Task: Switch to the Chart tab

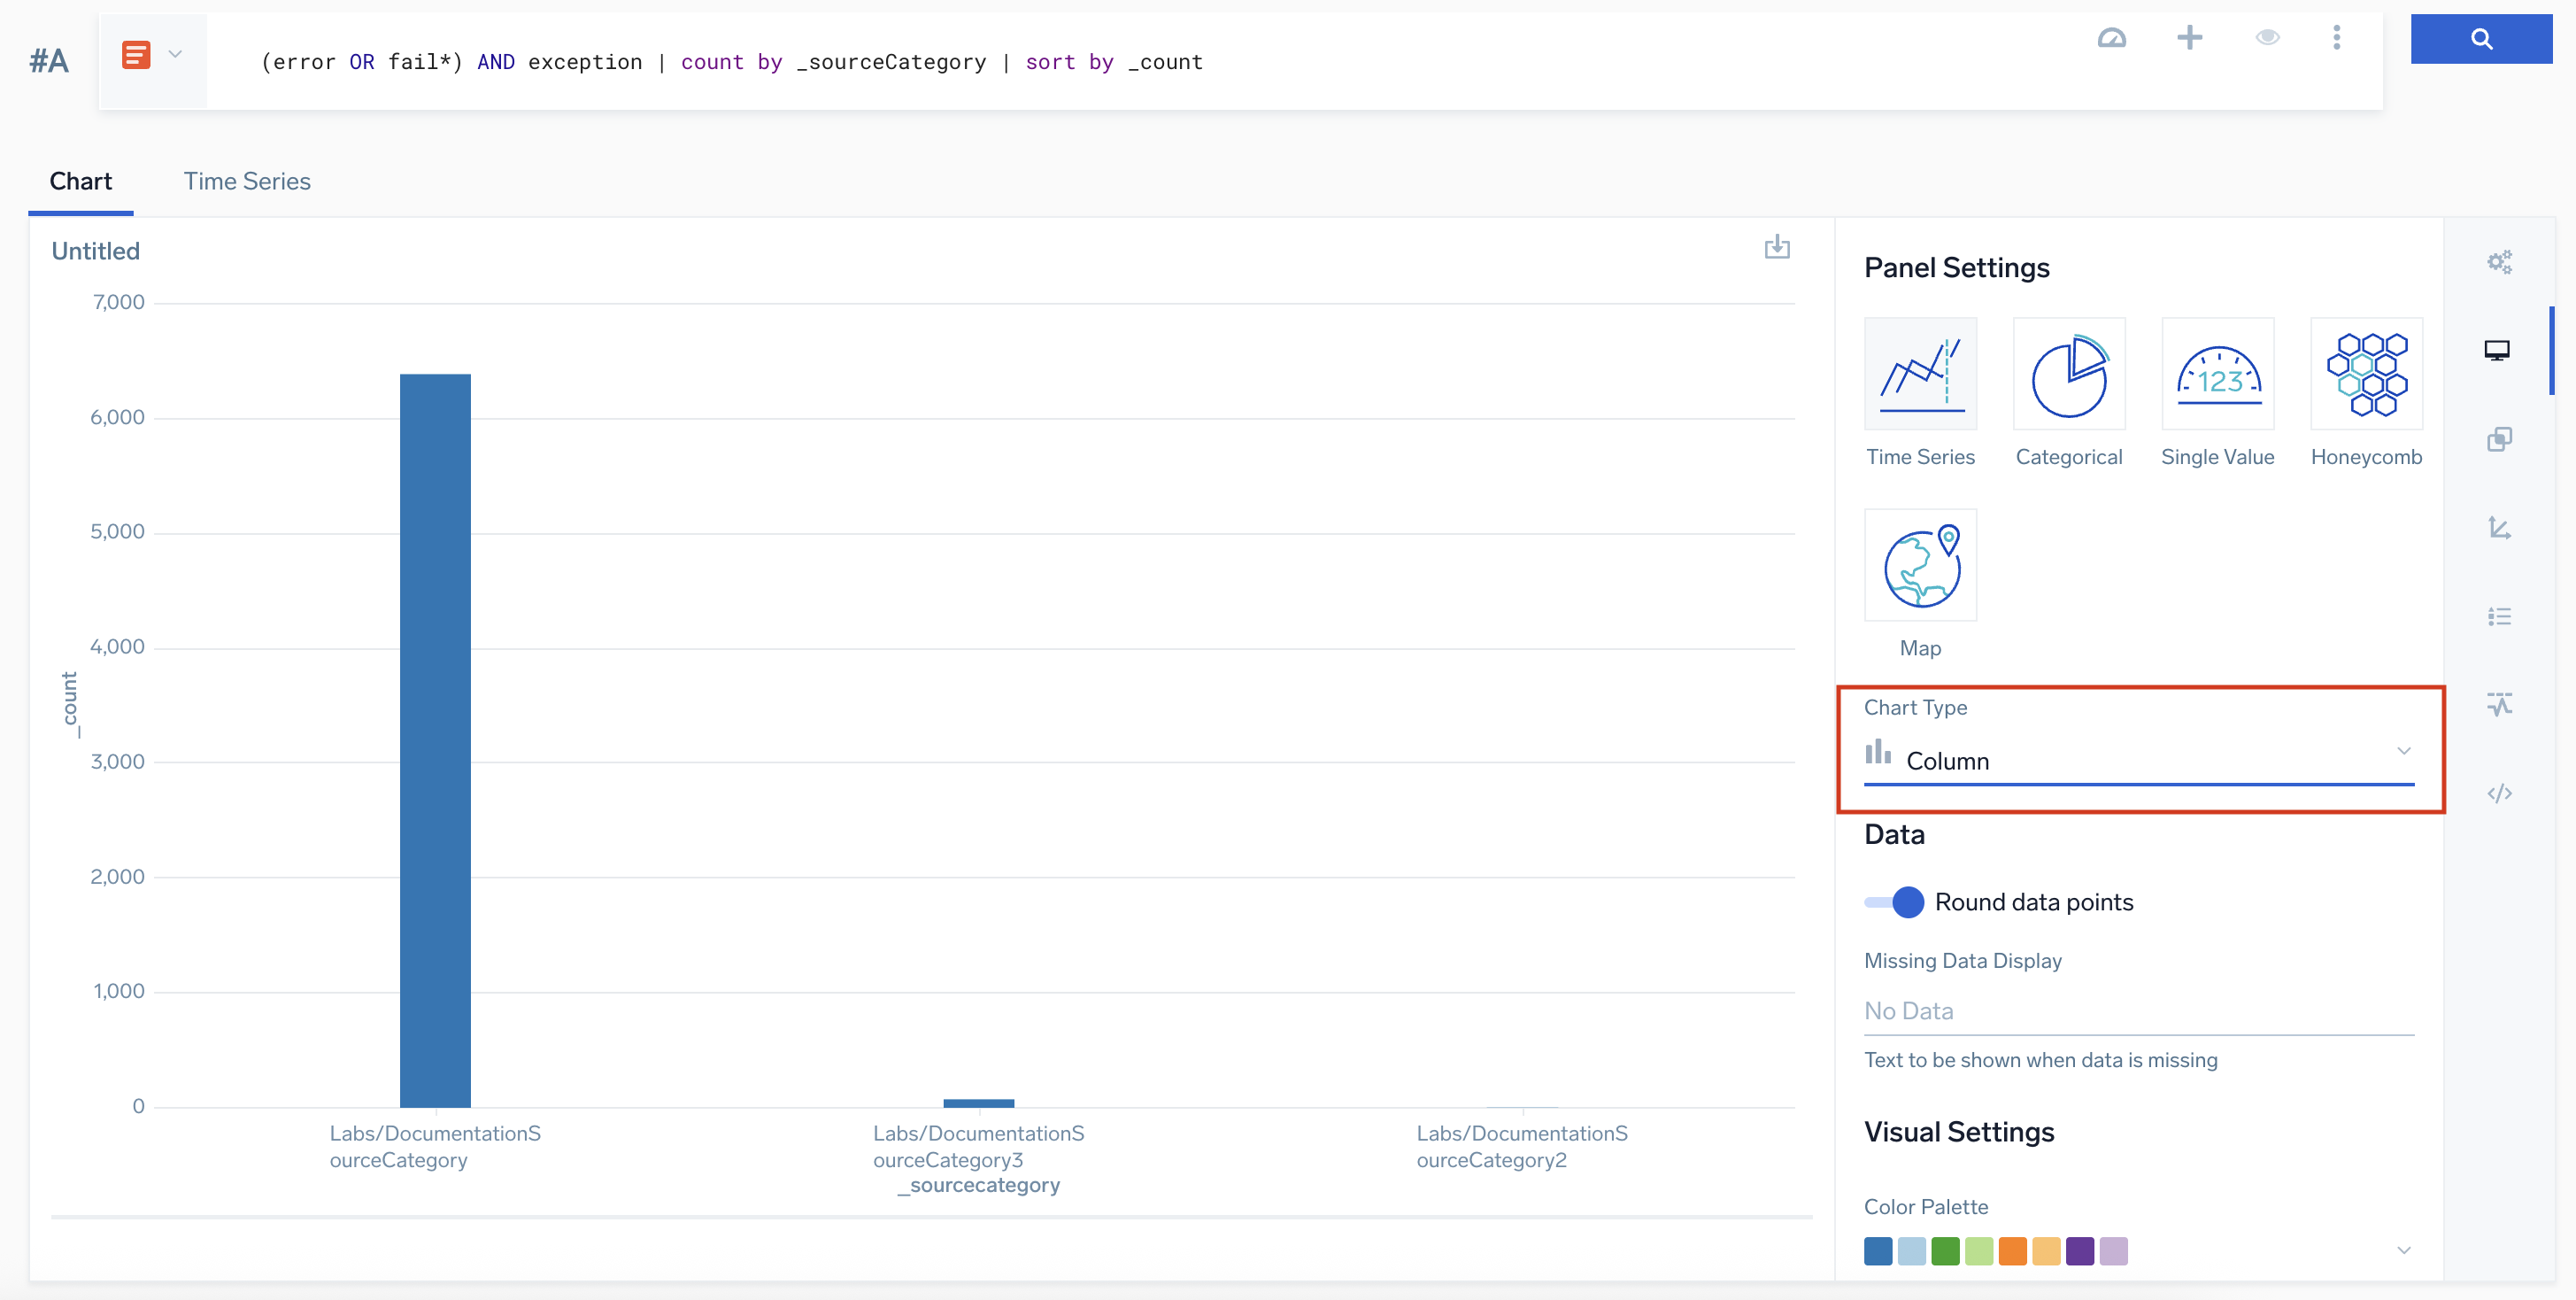Action: tap(80, 182)
